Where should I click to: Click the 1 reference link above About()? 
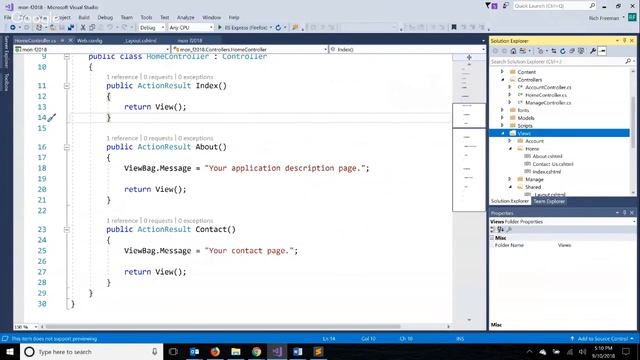[x=122, y=138]
